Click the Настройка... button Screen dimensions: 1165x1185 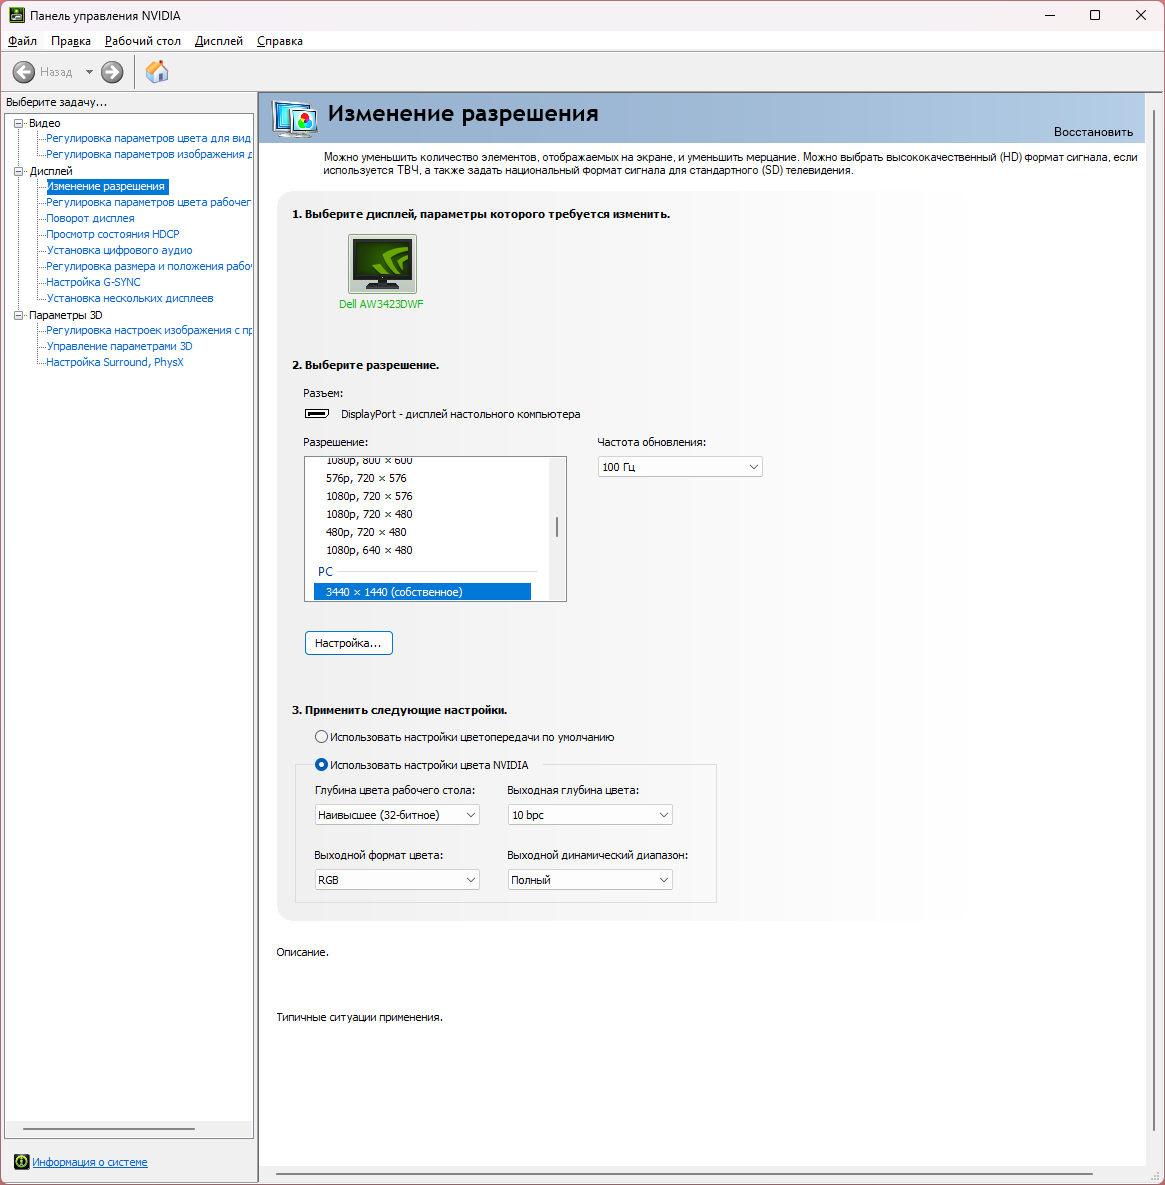pyautogui.click(x=348, y=643)
